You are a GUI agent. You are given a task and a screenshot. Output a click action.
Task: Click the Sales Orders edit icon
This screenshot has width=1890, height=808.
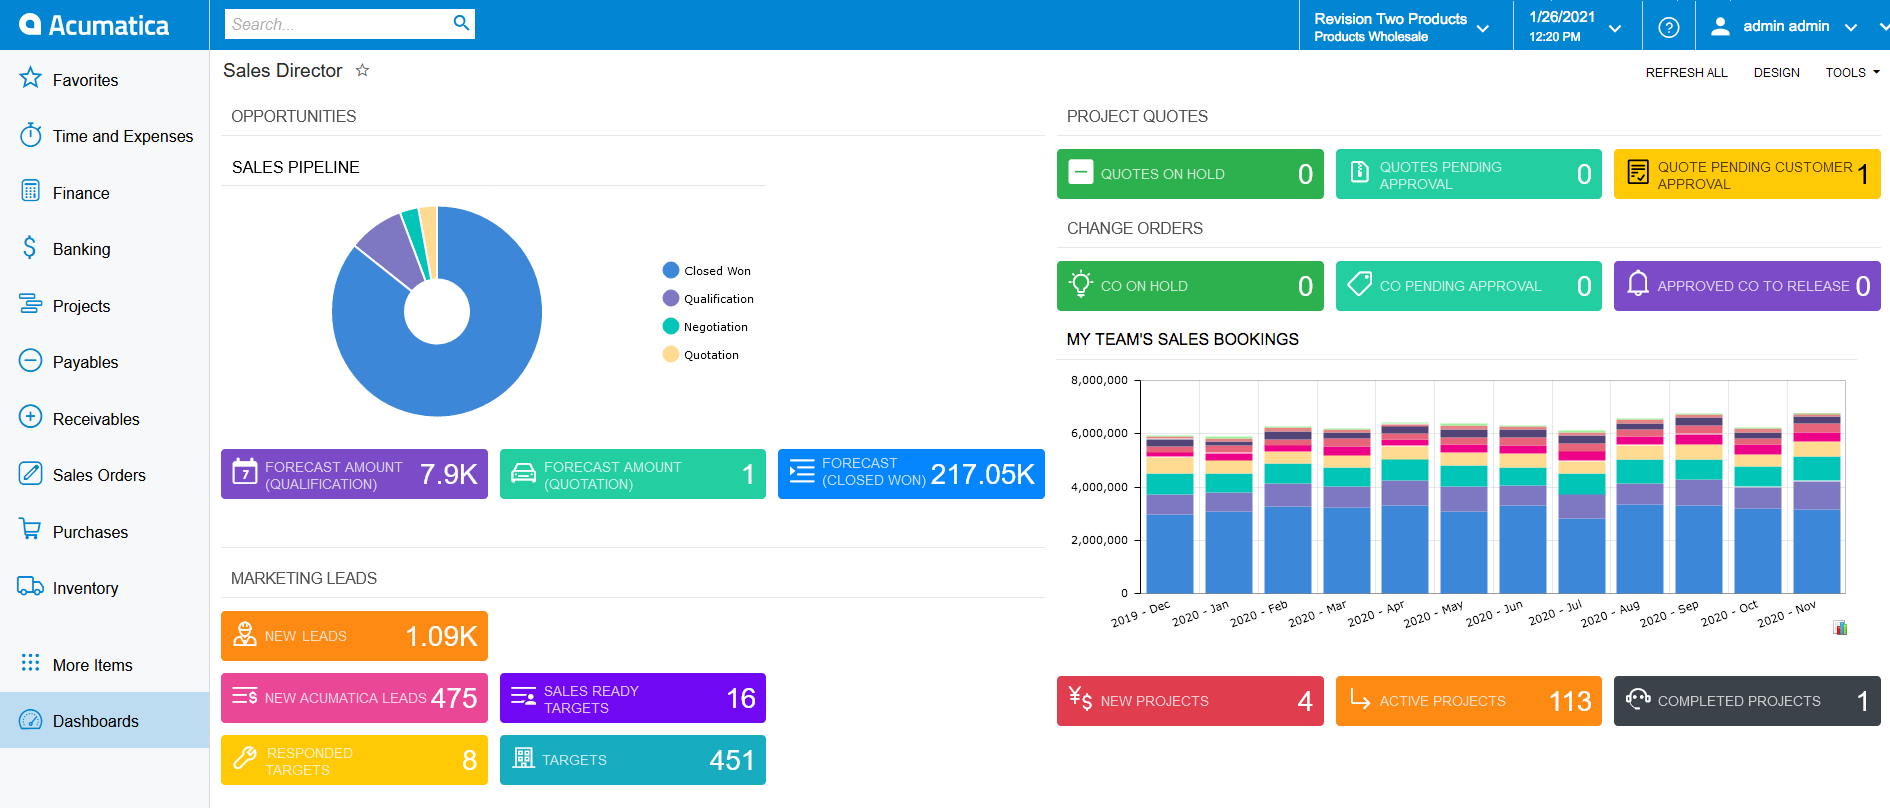click(31, 473)
